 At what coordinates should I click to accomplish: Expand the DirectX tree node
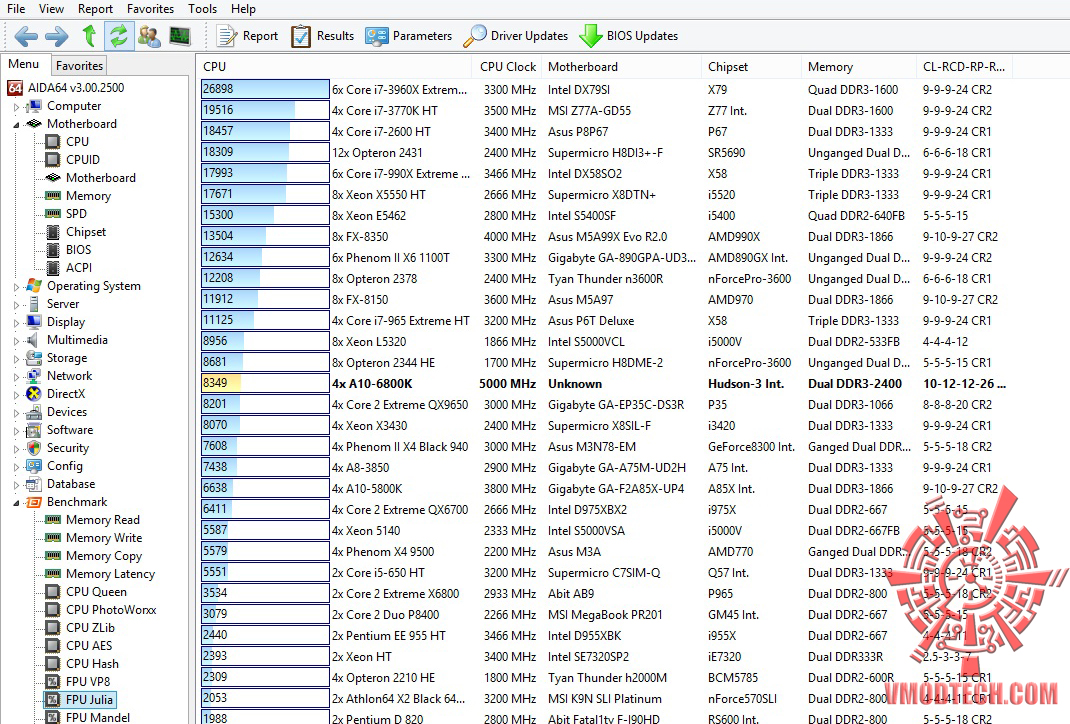coord(16,394)
